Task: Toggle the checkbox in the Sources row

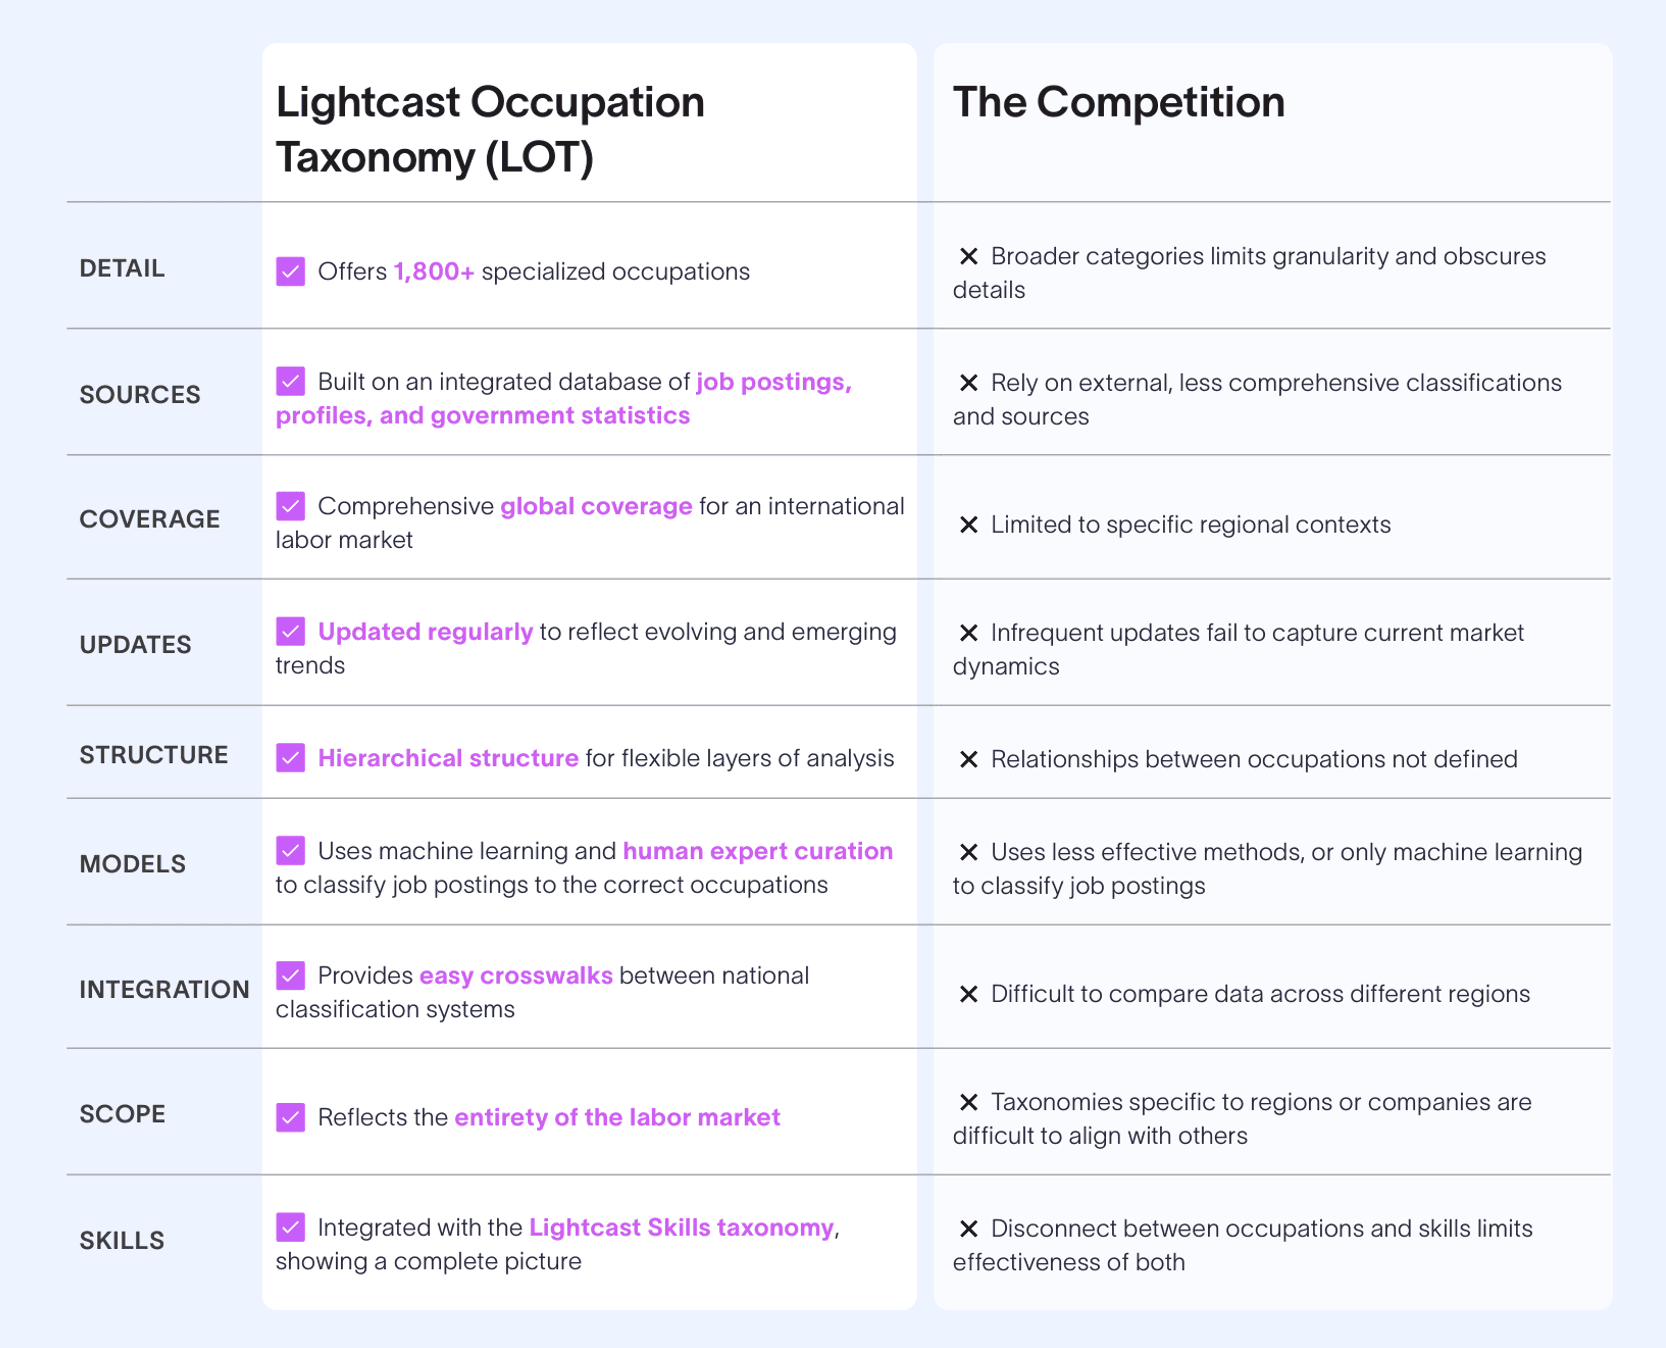Action: click(x=291, y=381)
